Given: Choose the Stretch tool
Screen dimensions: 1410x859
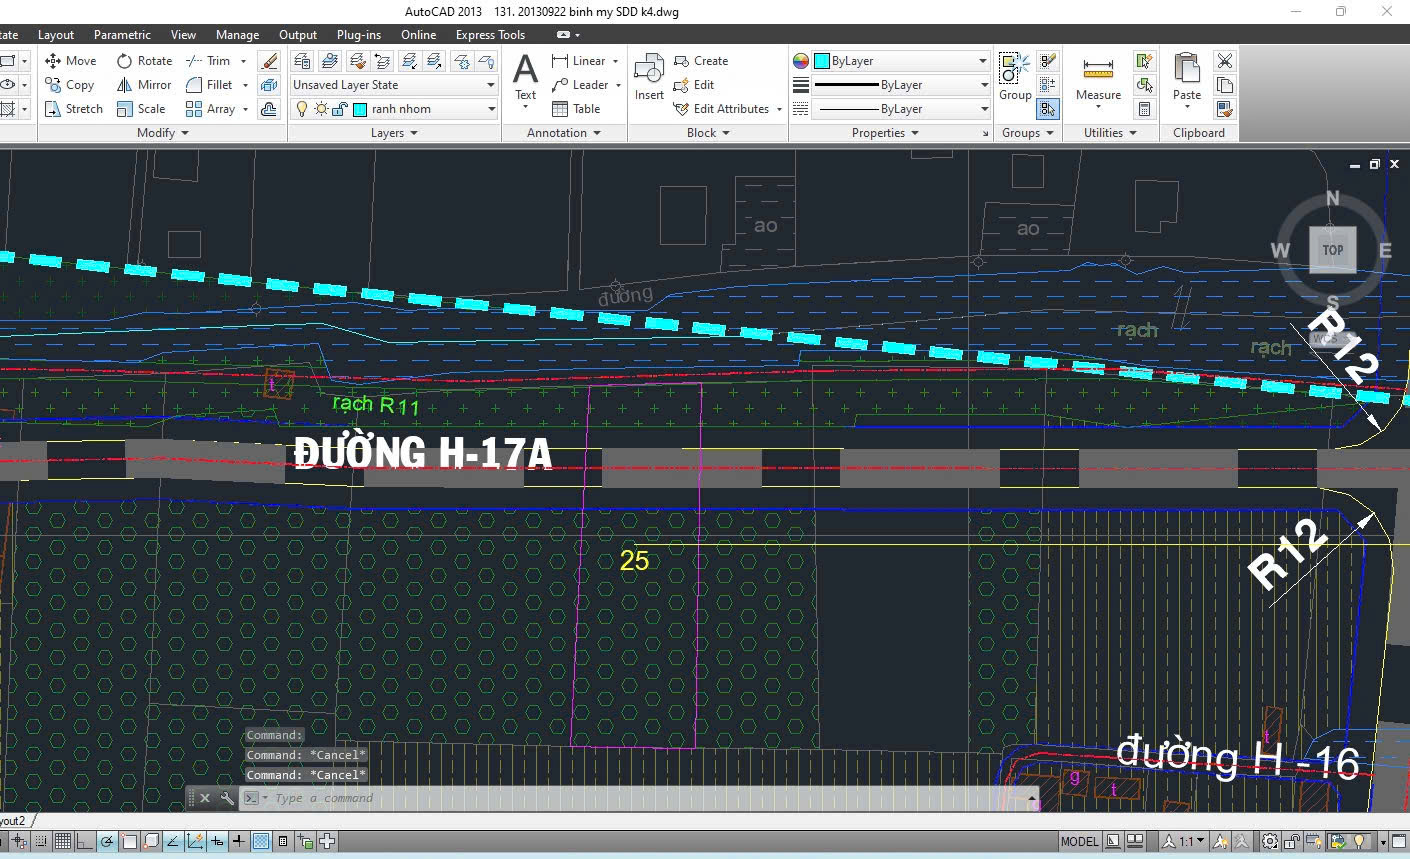Looking at the screenshot, I should (73, 109).
